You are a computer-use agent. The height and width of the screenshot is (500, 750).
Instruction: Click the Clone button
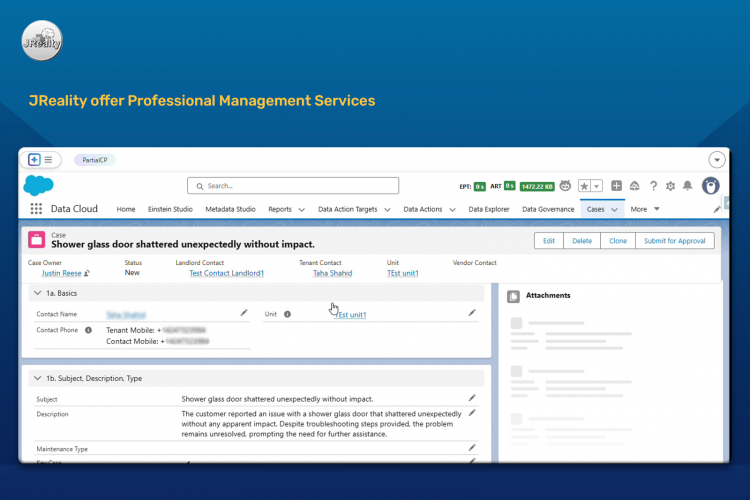coord(618,241)
